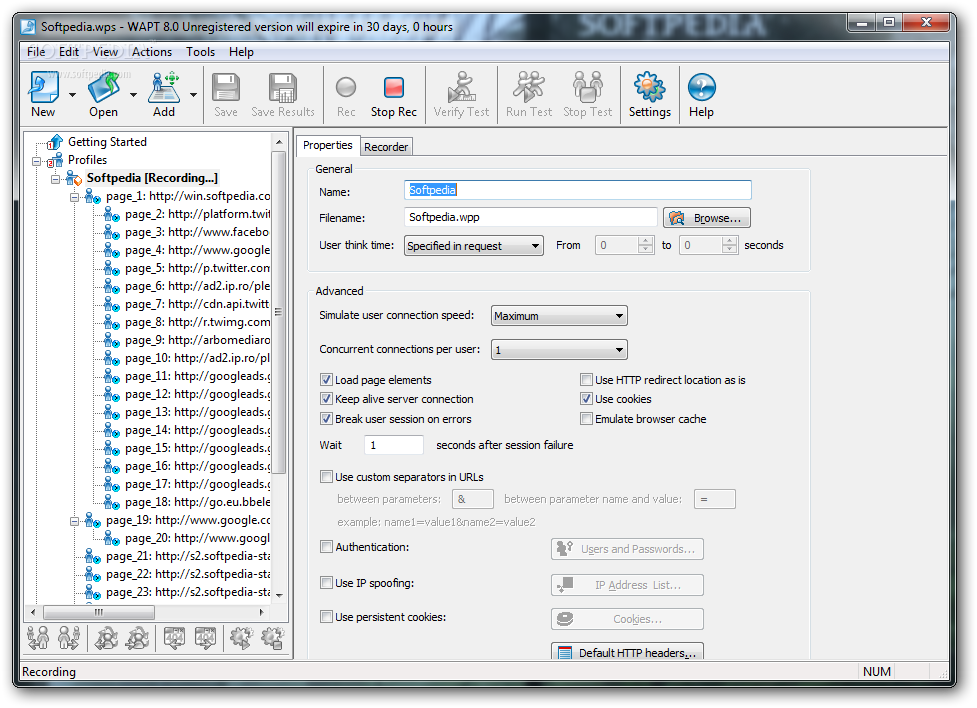The height and width of the screenshot is (708, 977).
Task: Click the Browse... button
Action: [x=707, y=218]
